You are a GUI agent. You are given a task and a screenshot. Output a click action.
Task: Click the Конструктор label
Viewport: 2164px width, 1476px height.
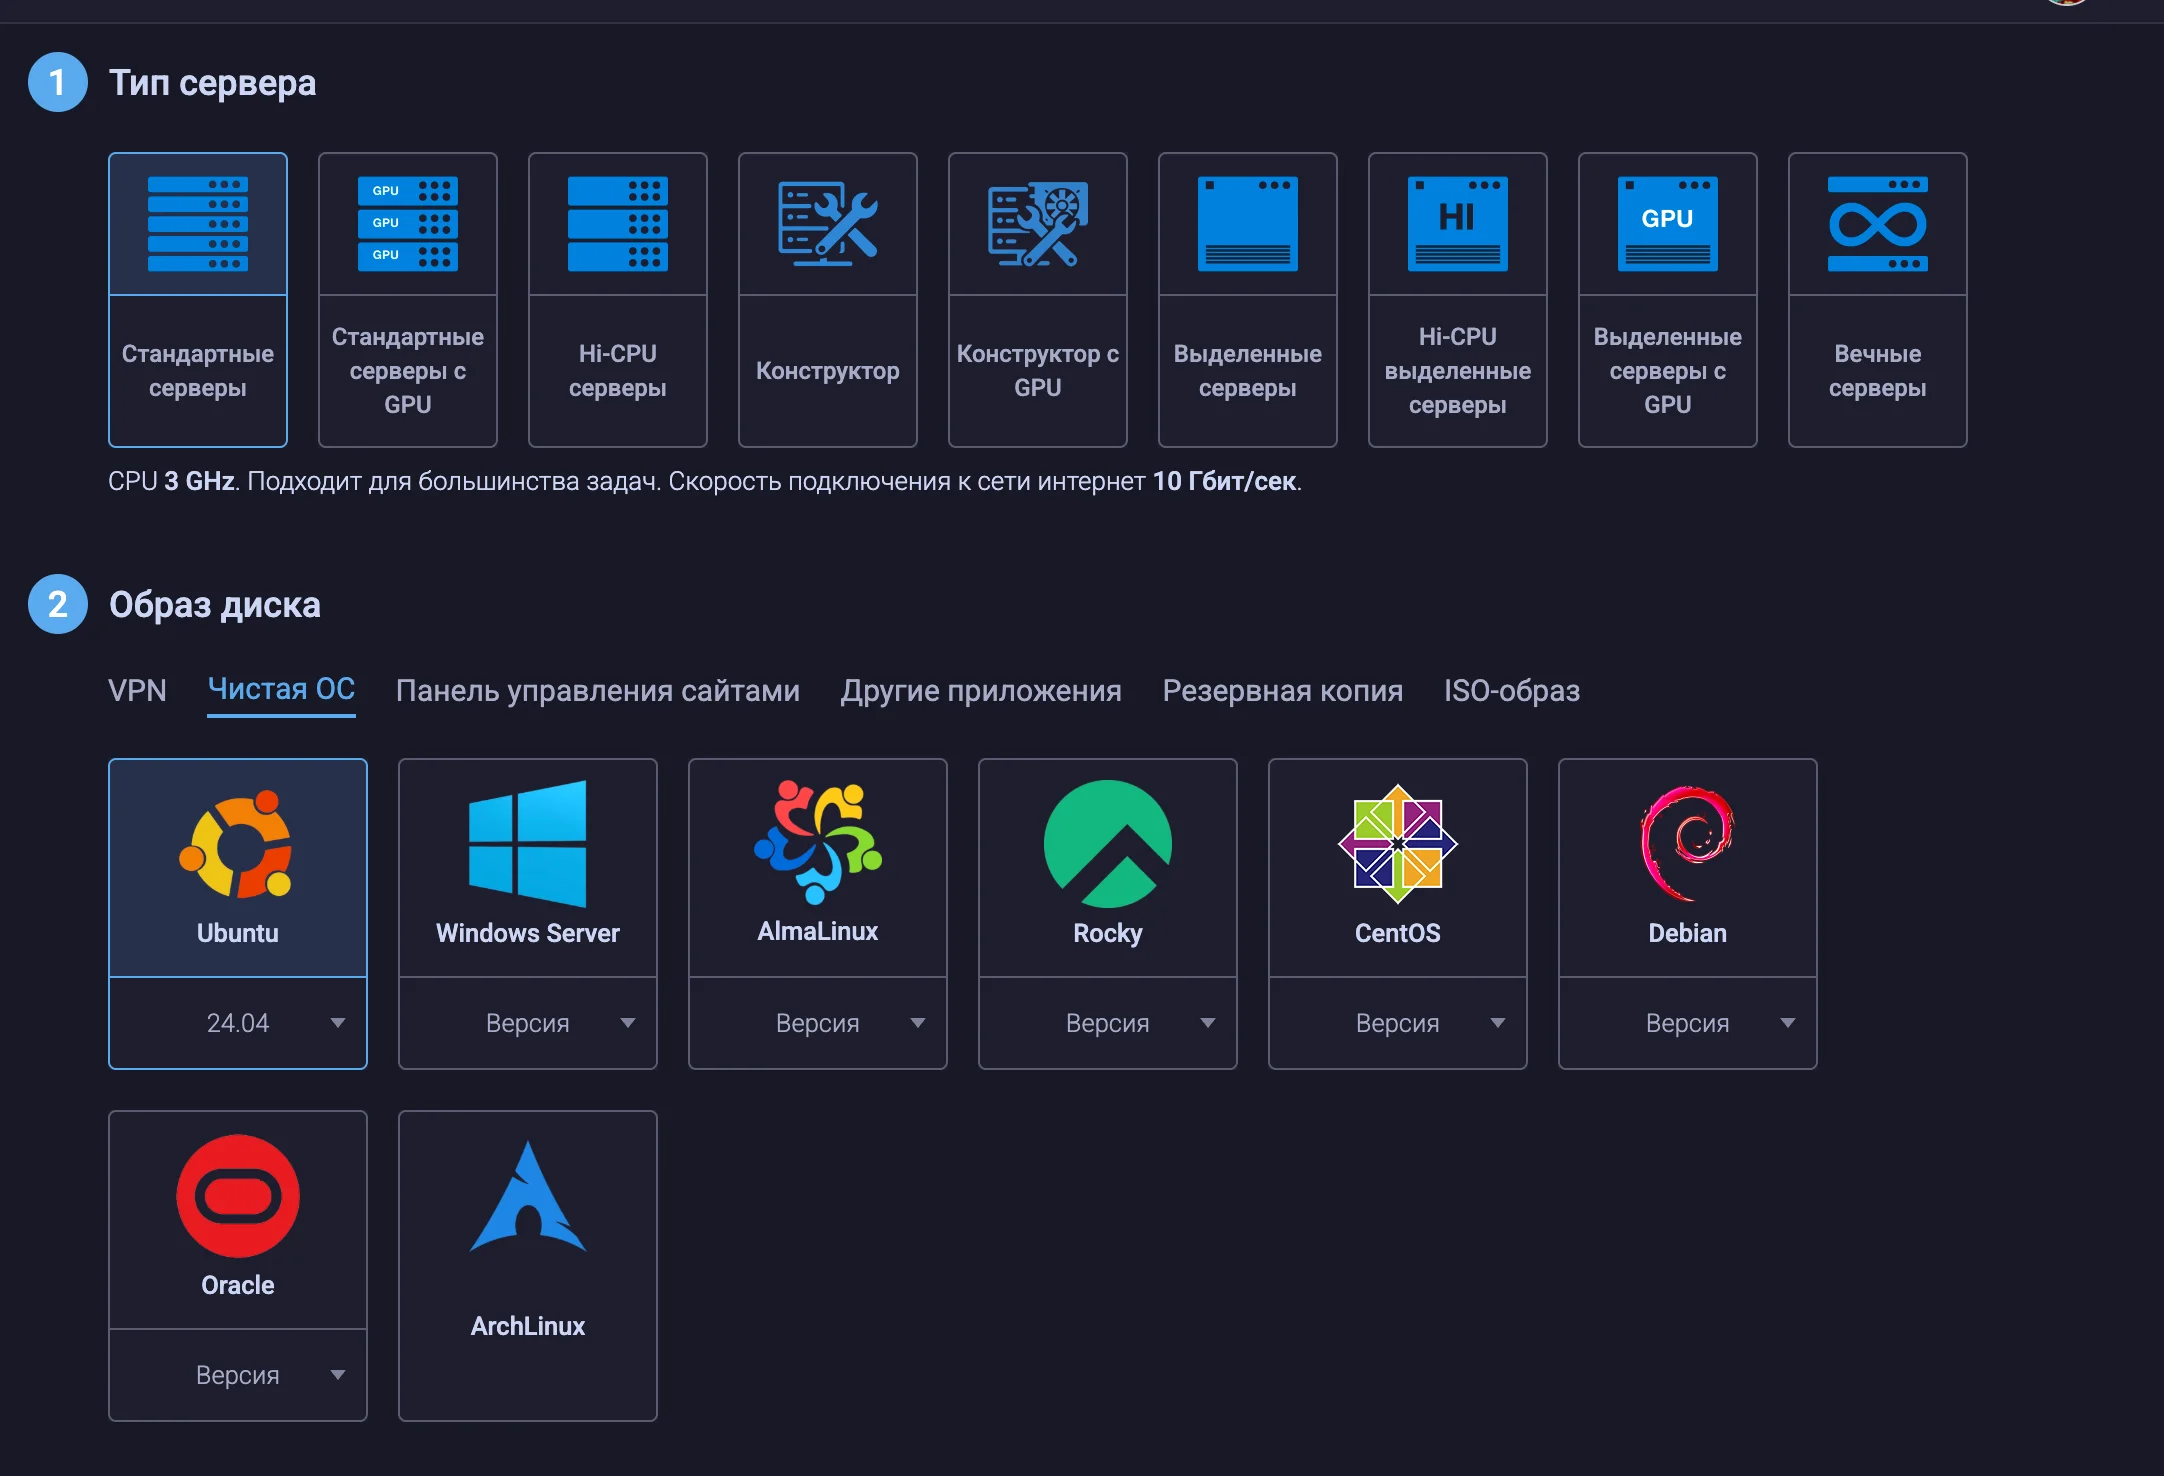click(828, 371)
